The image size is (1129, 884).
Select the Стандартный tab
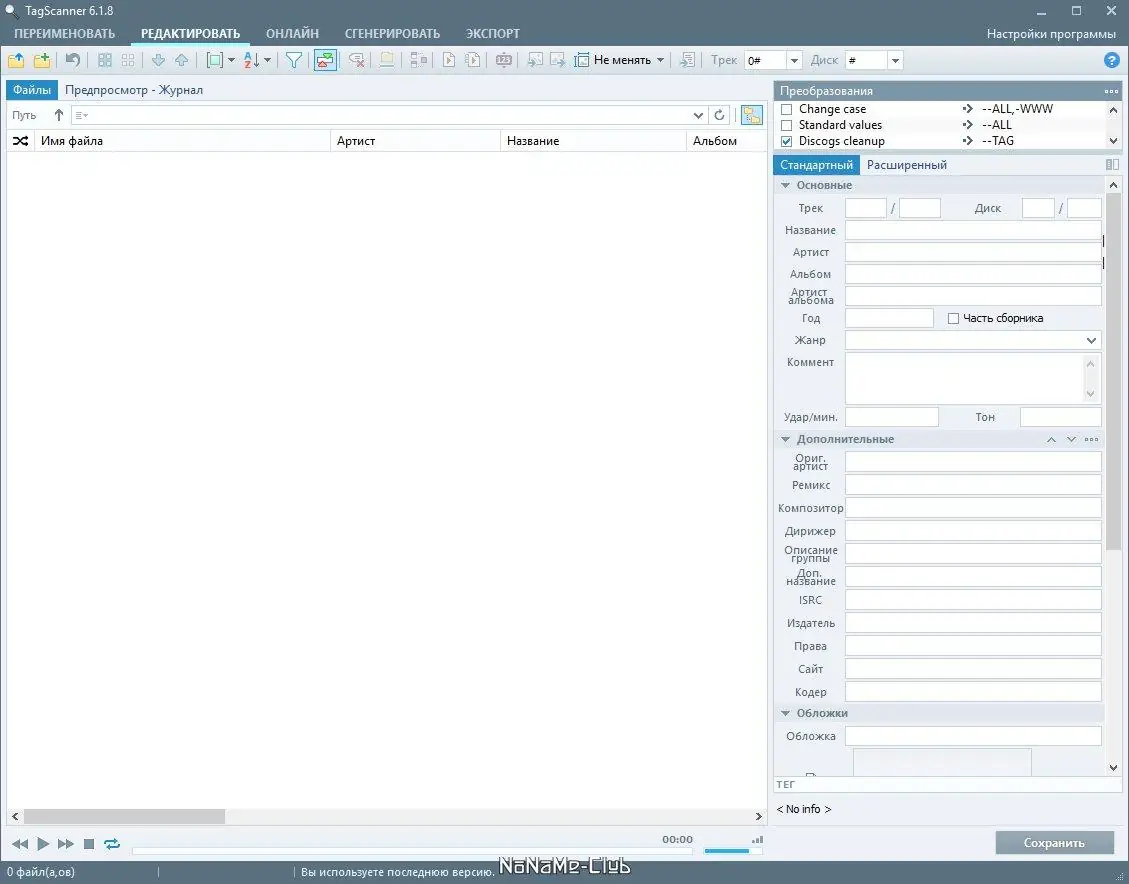click(817, 165)
